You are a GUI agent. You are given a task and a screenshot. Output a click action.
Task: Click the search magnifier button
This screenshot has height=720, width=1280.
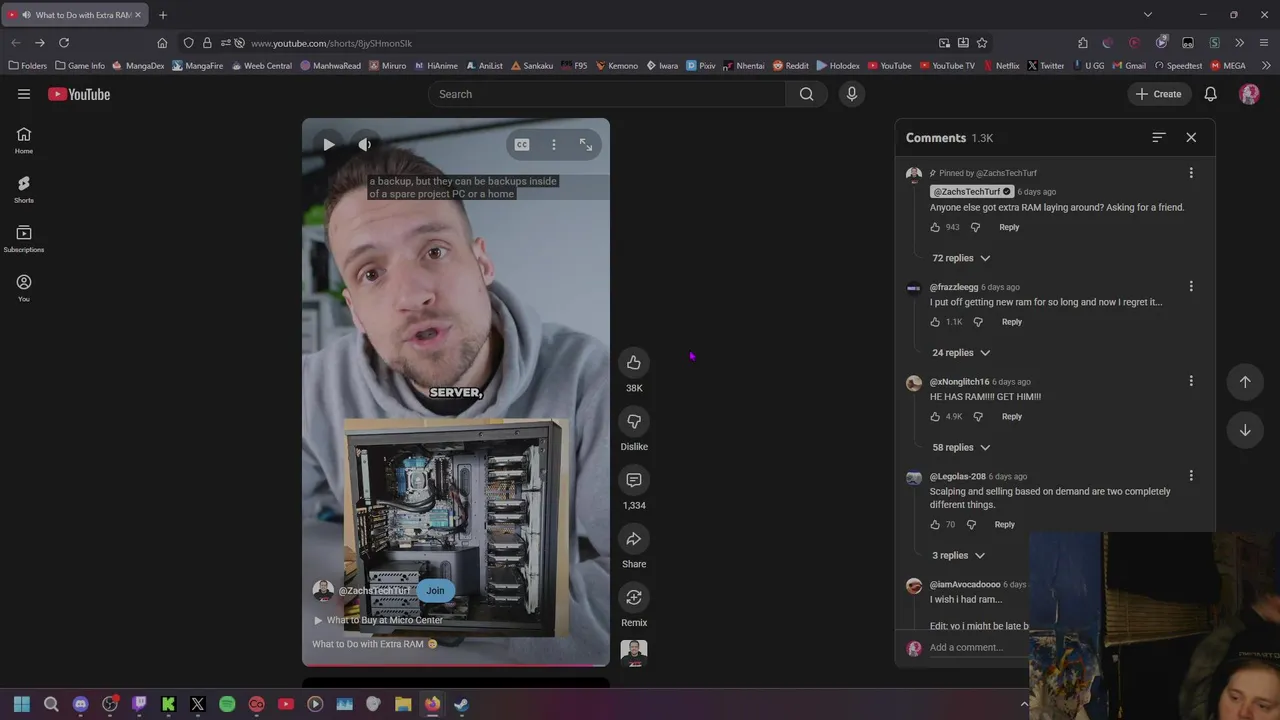[806, 94]
